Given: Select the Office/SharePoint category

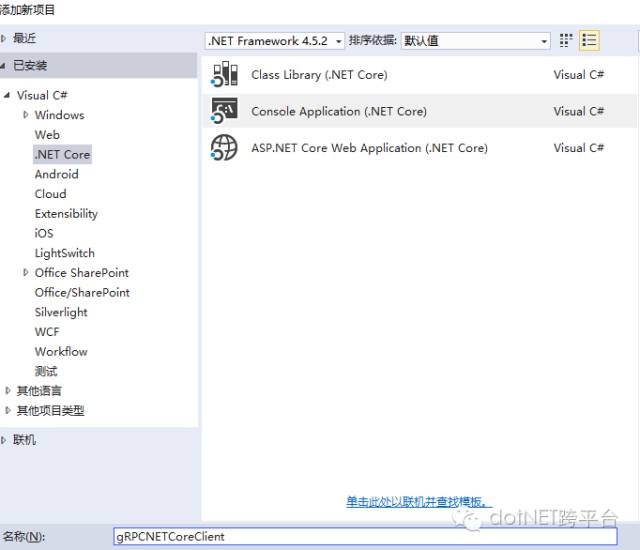Looking at the screenshot, I should click(82, 292).
